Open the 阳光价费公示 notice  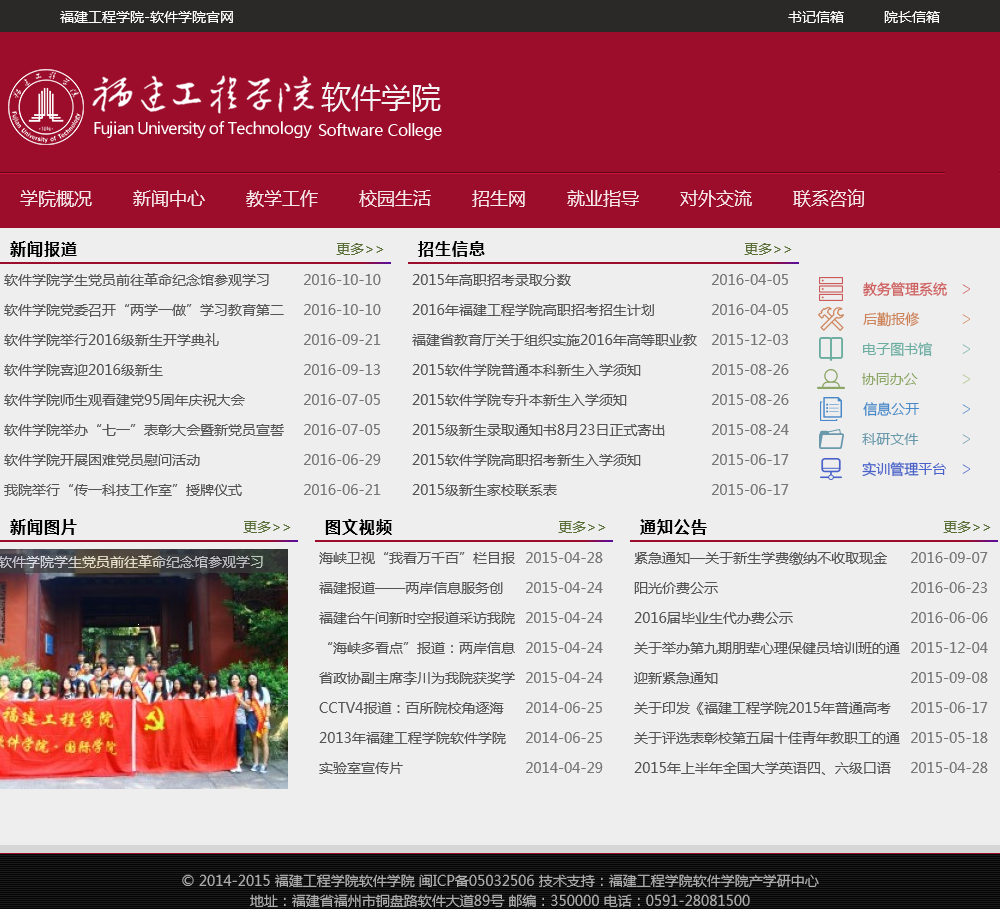(x=676, y=588)
